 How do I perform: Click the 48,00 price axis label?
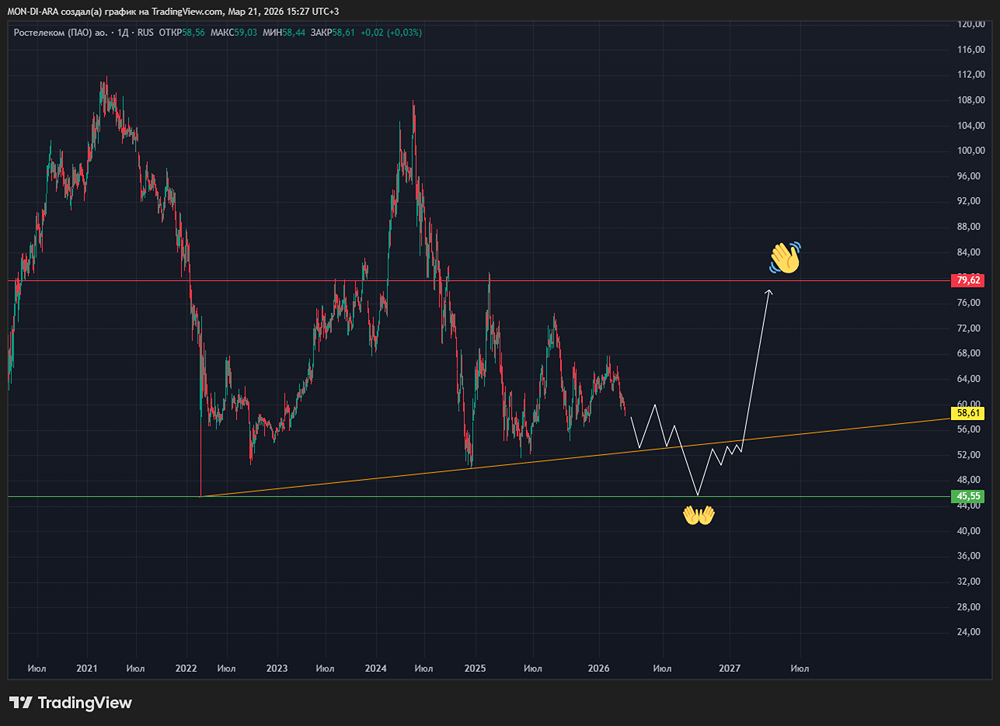tap(971, 480)
